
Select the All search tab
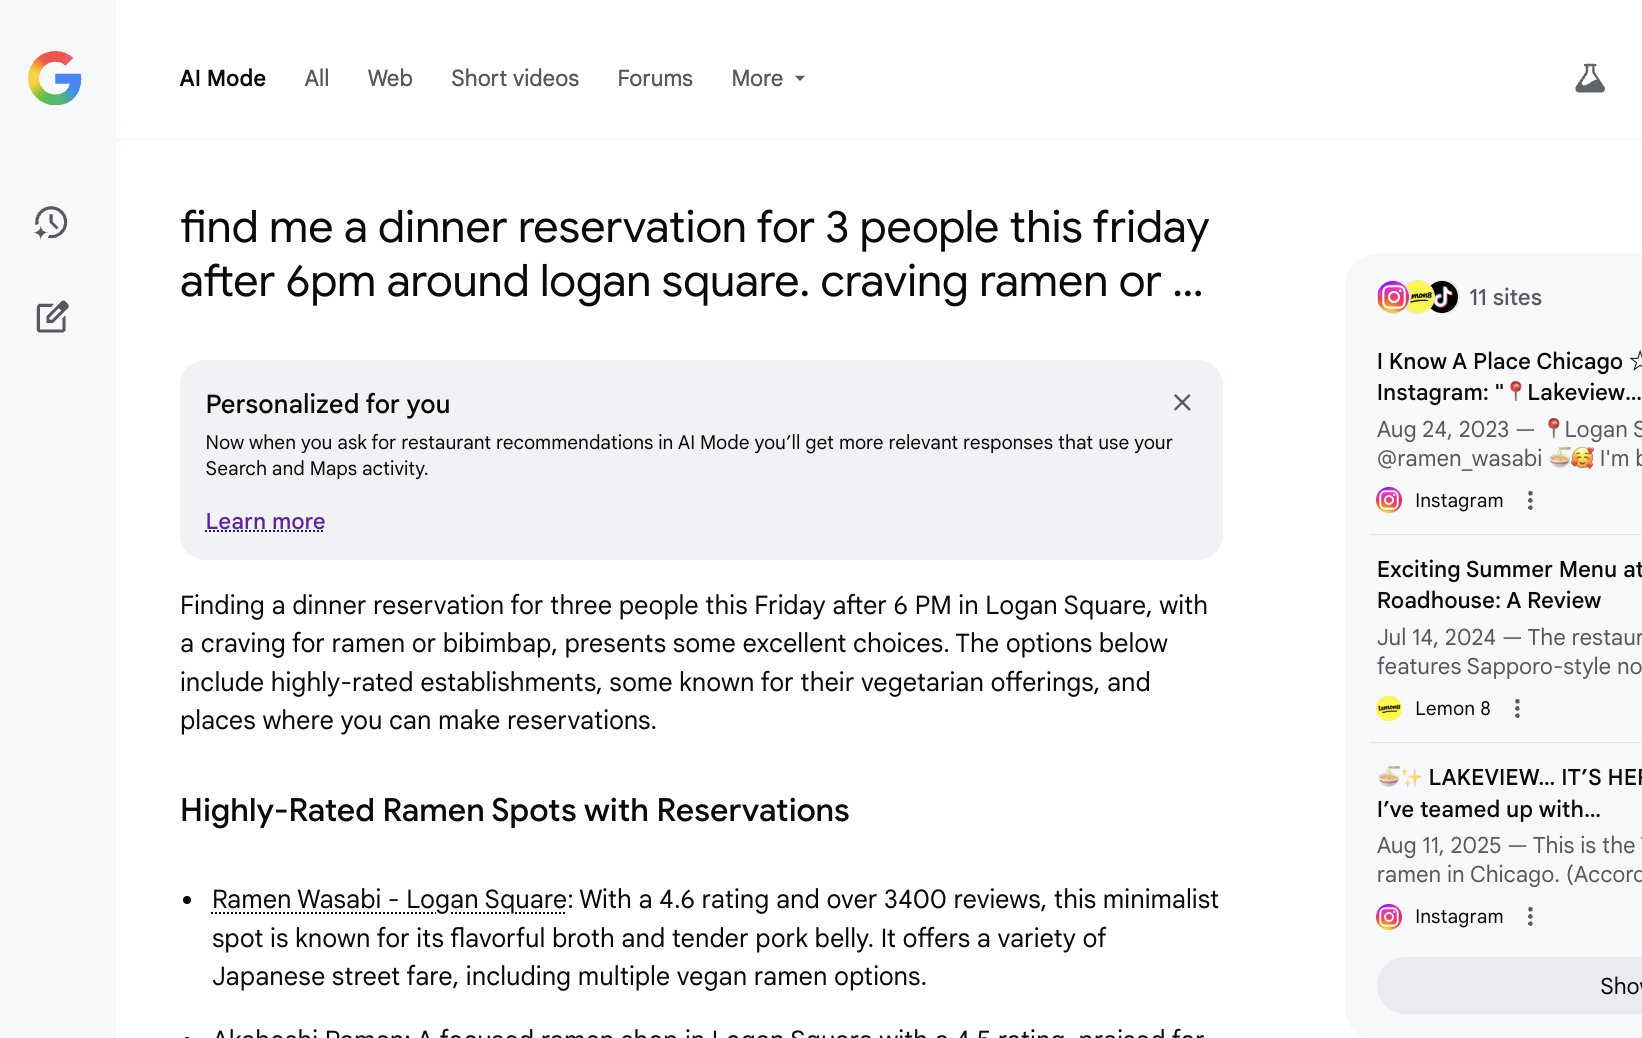[316, 78]
